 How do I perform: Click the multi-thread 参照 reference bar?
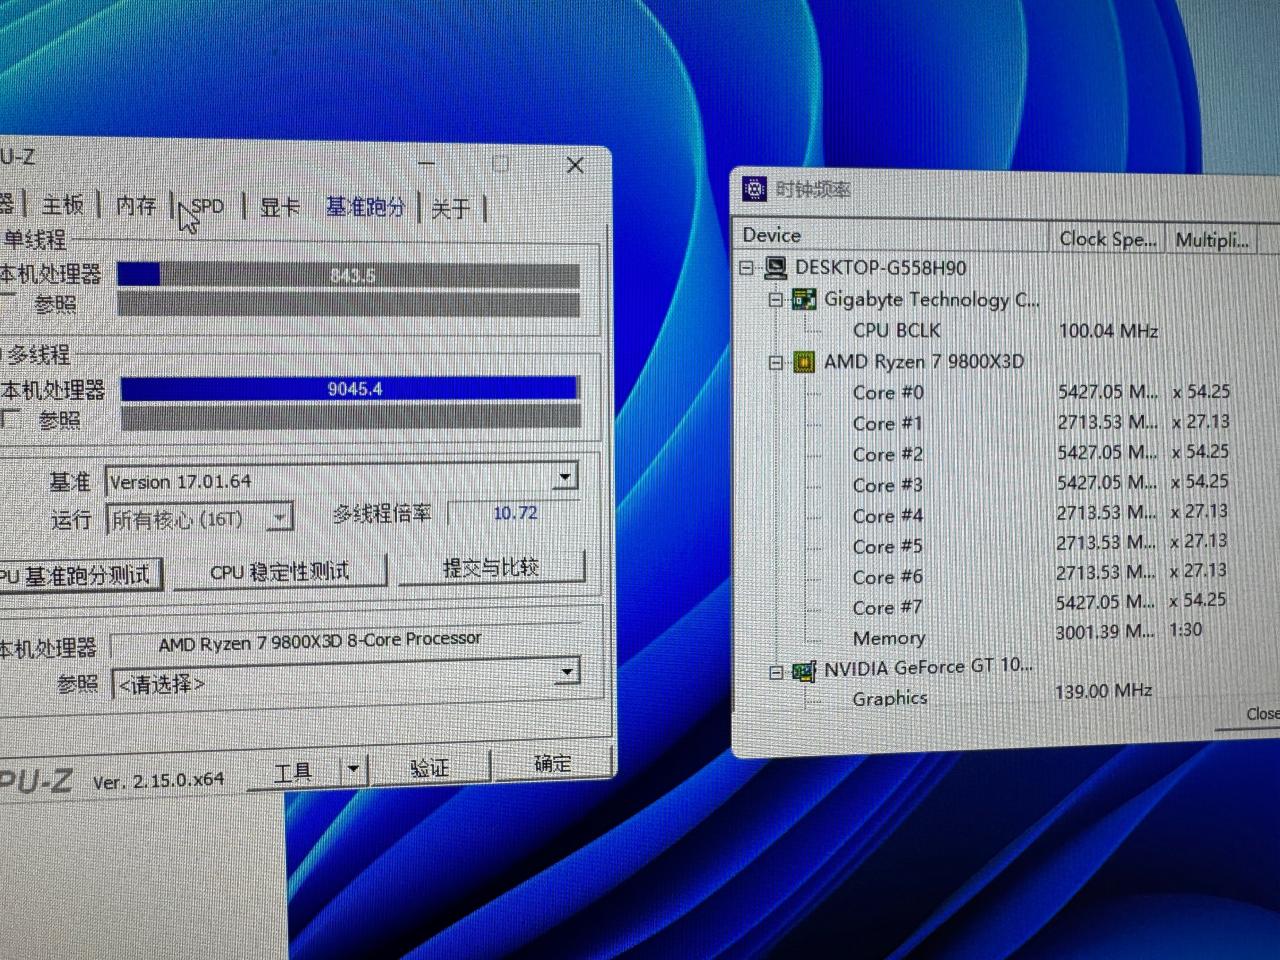(x=350, y=418)
